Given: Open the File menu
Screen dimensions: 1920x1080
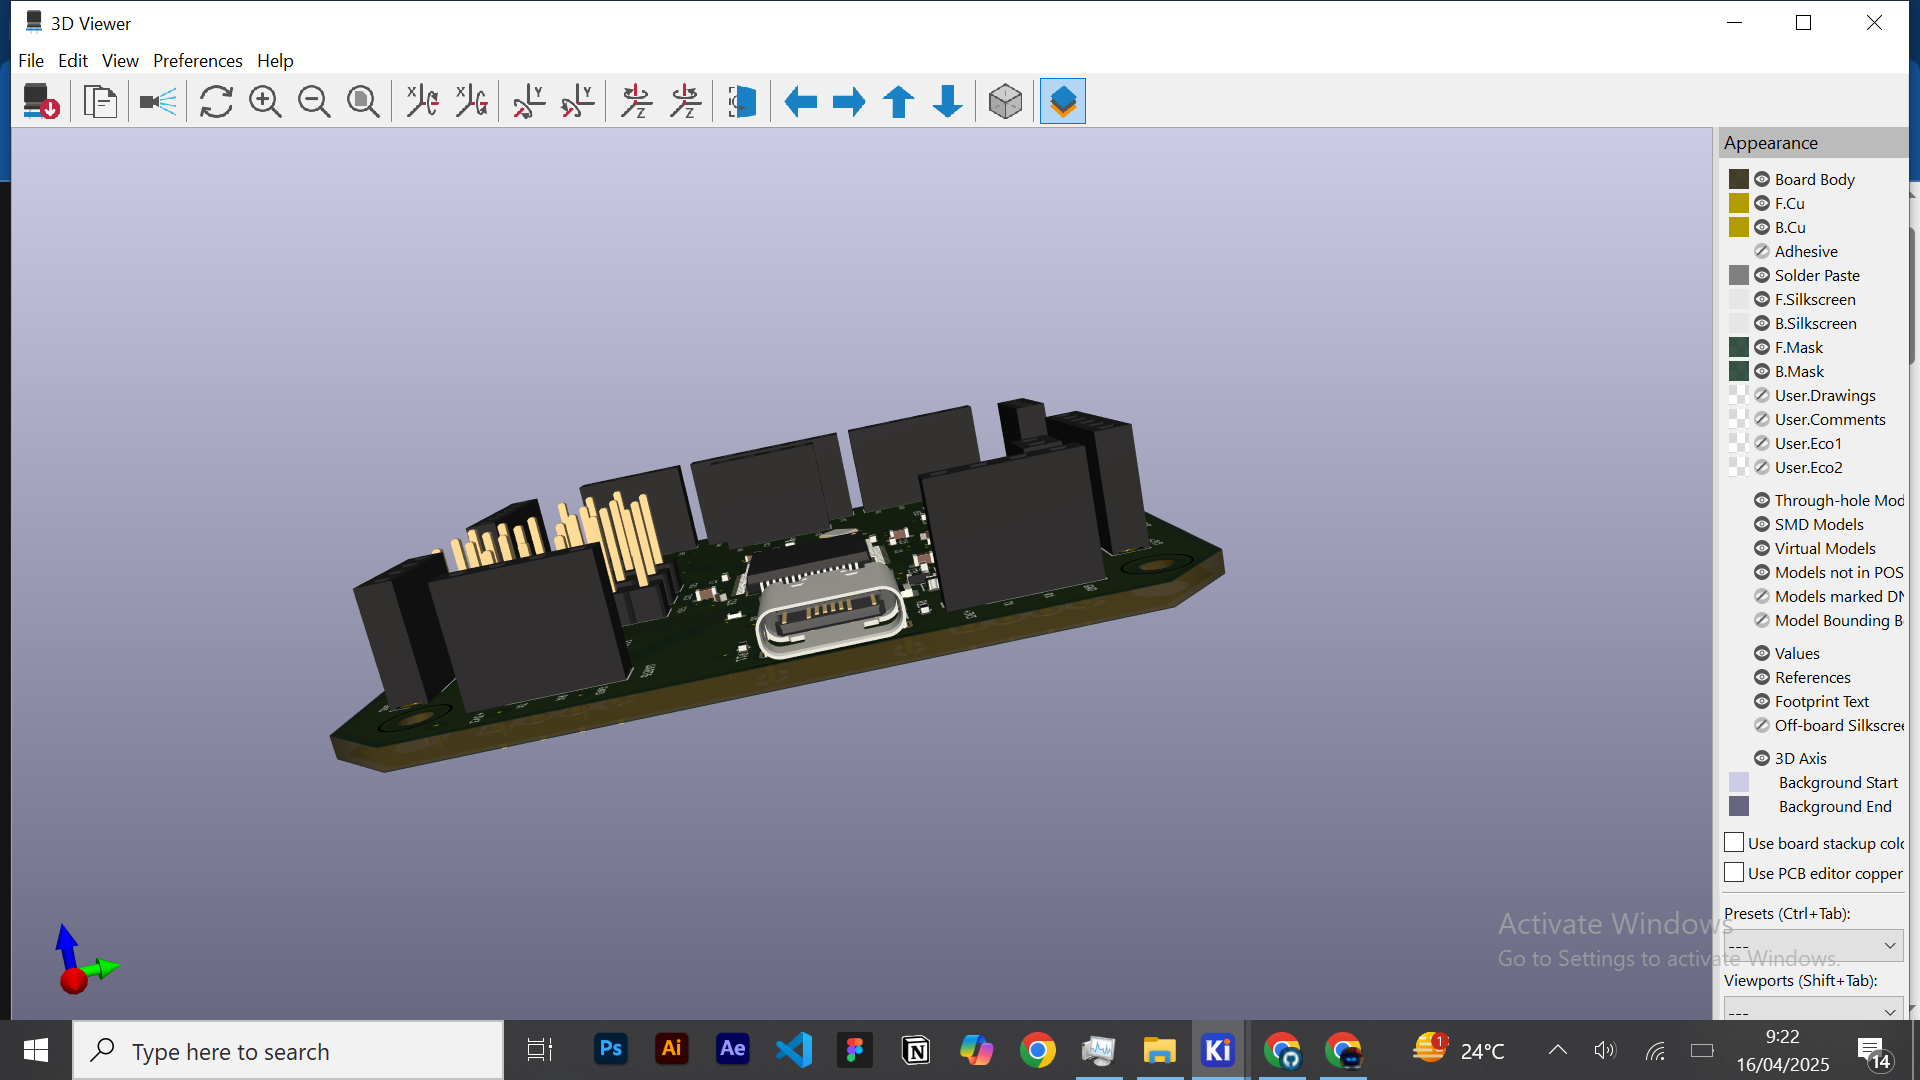Looking at the screenshot, I should 31,61.
